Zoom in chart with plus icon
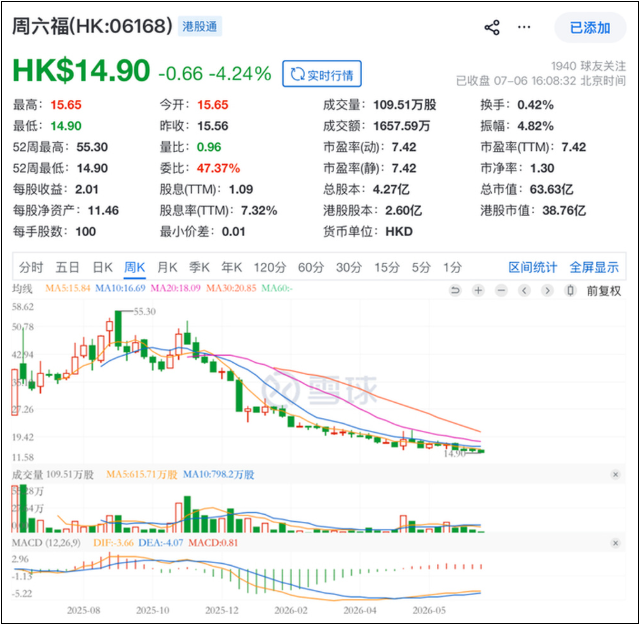This screenshot has width=641, height=626. (478, 291)
